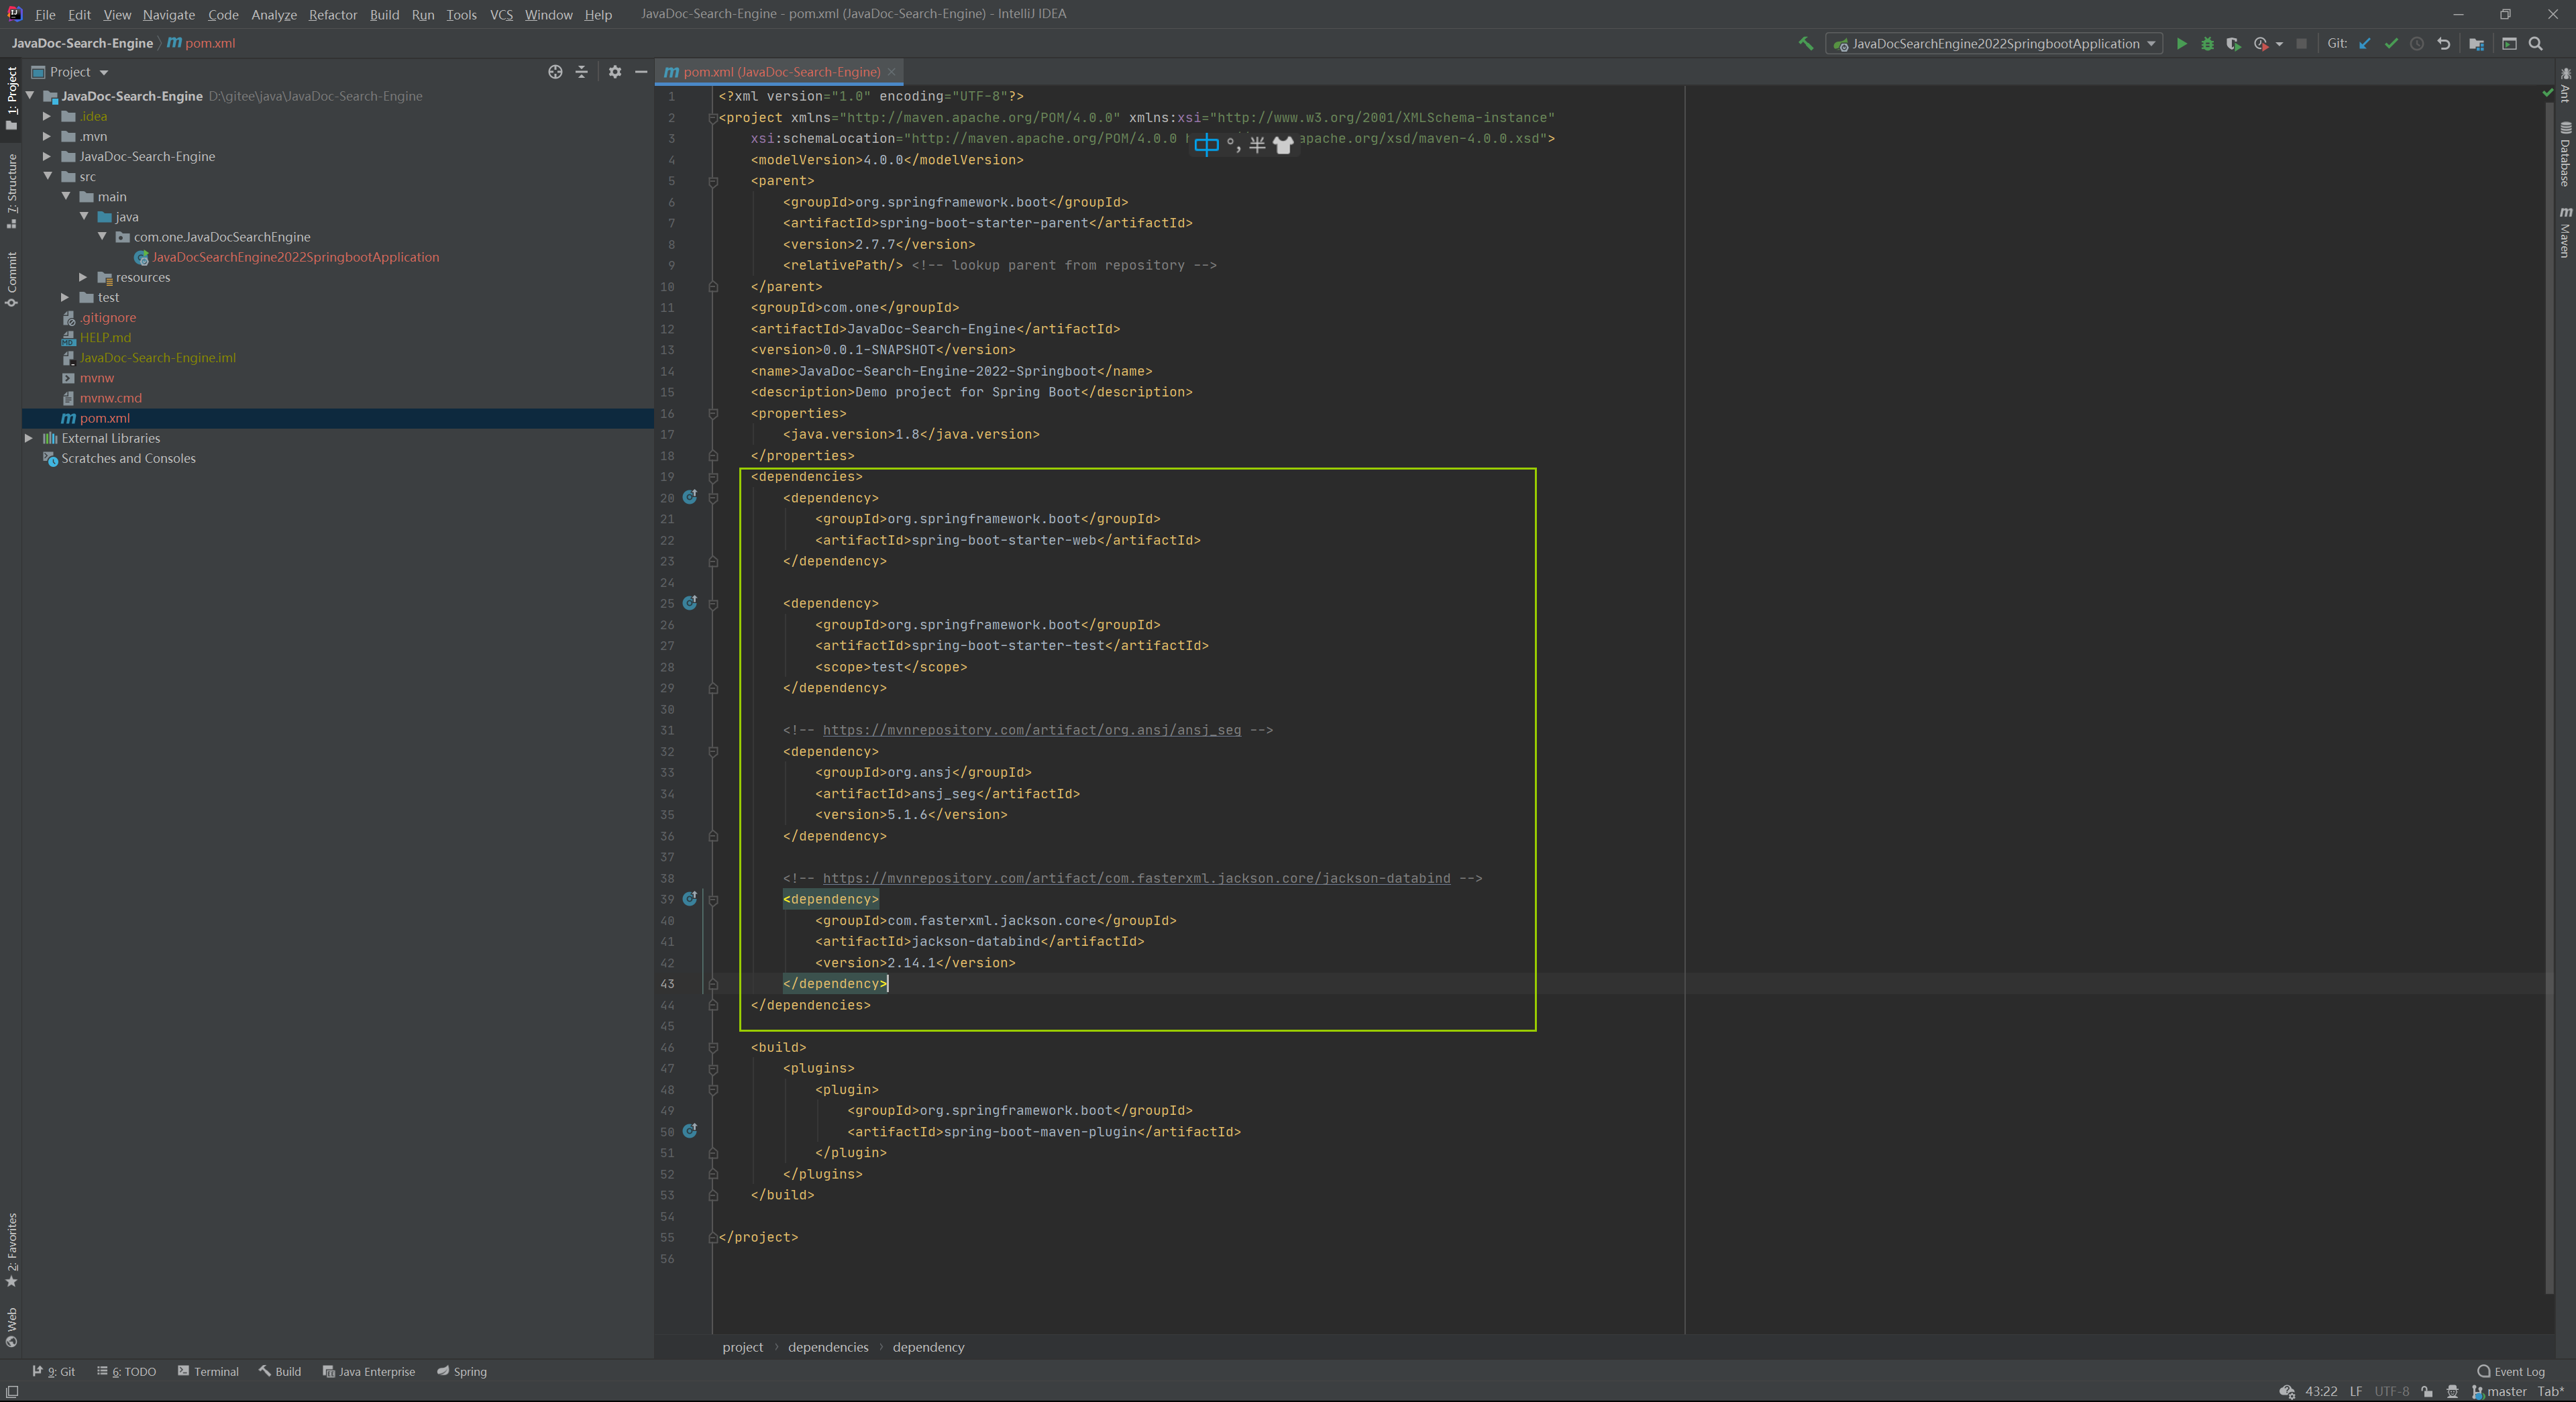This screenshot has width=2576, height=1402.
Task: Expand the test folder
Action: tap(66, 297)
